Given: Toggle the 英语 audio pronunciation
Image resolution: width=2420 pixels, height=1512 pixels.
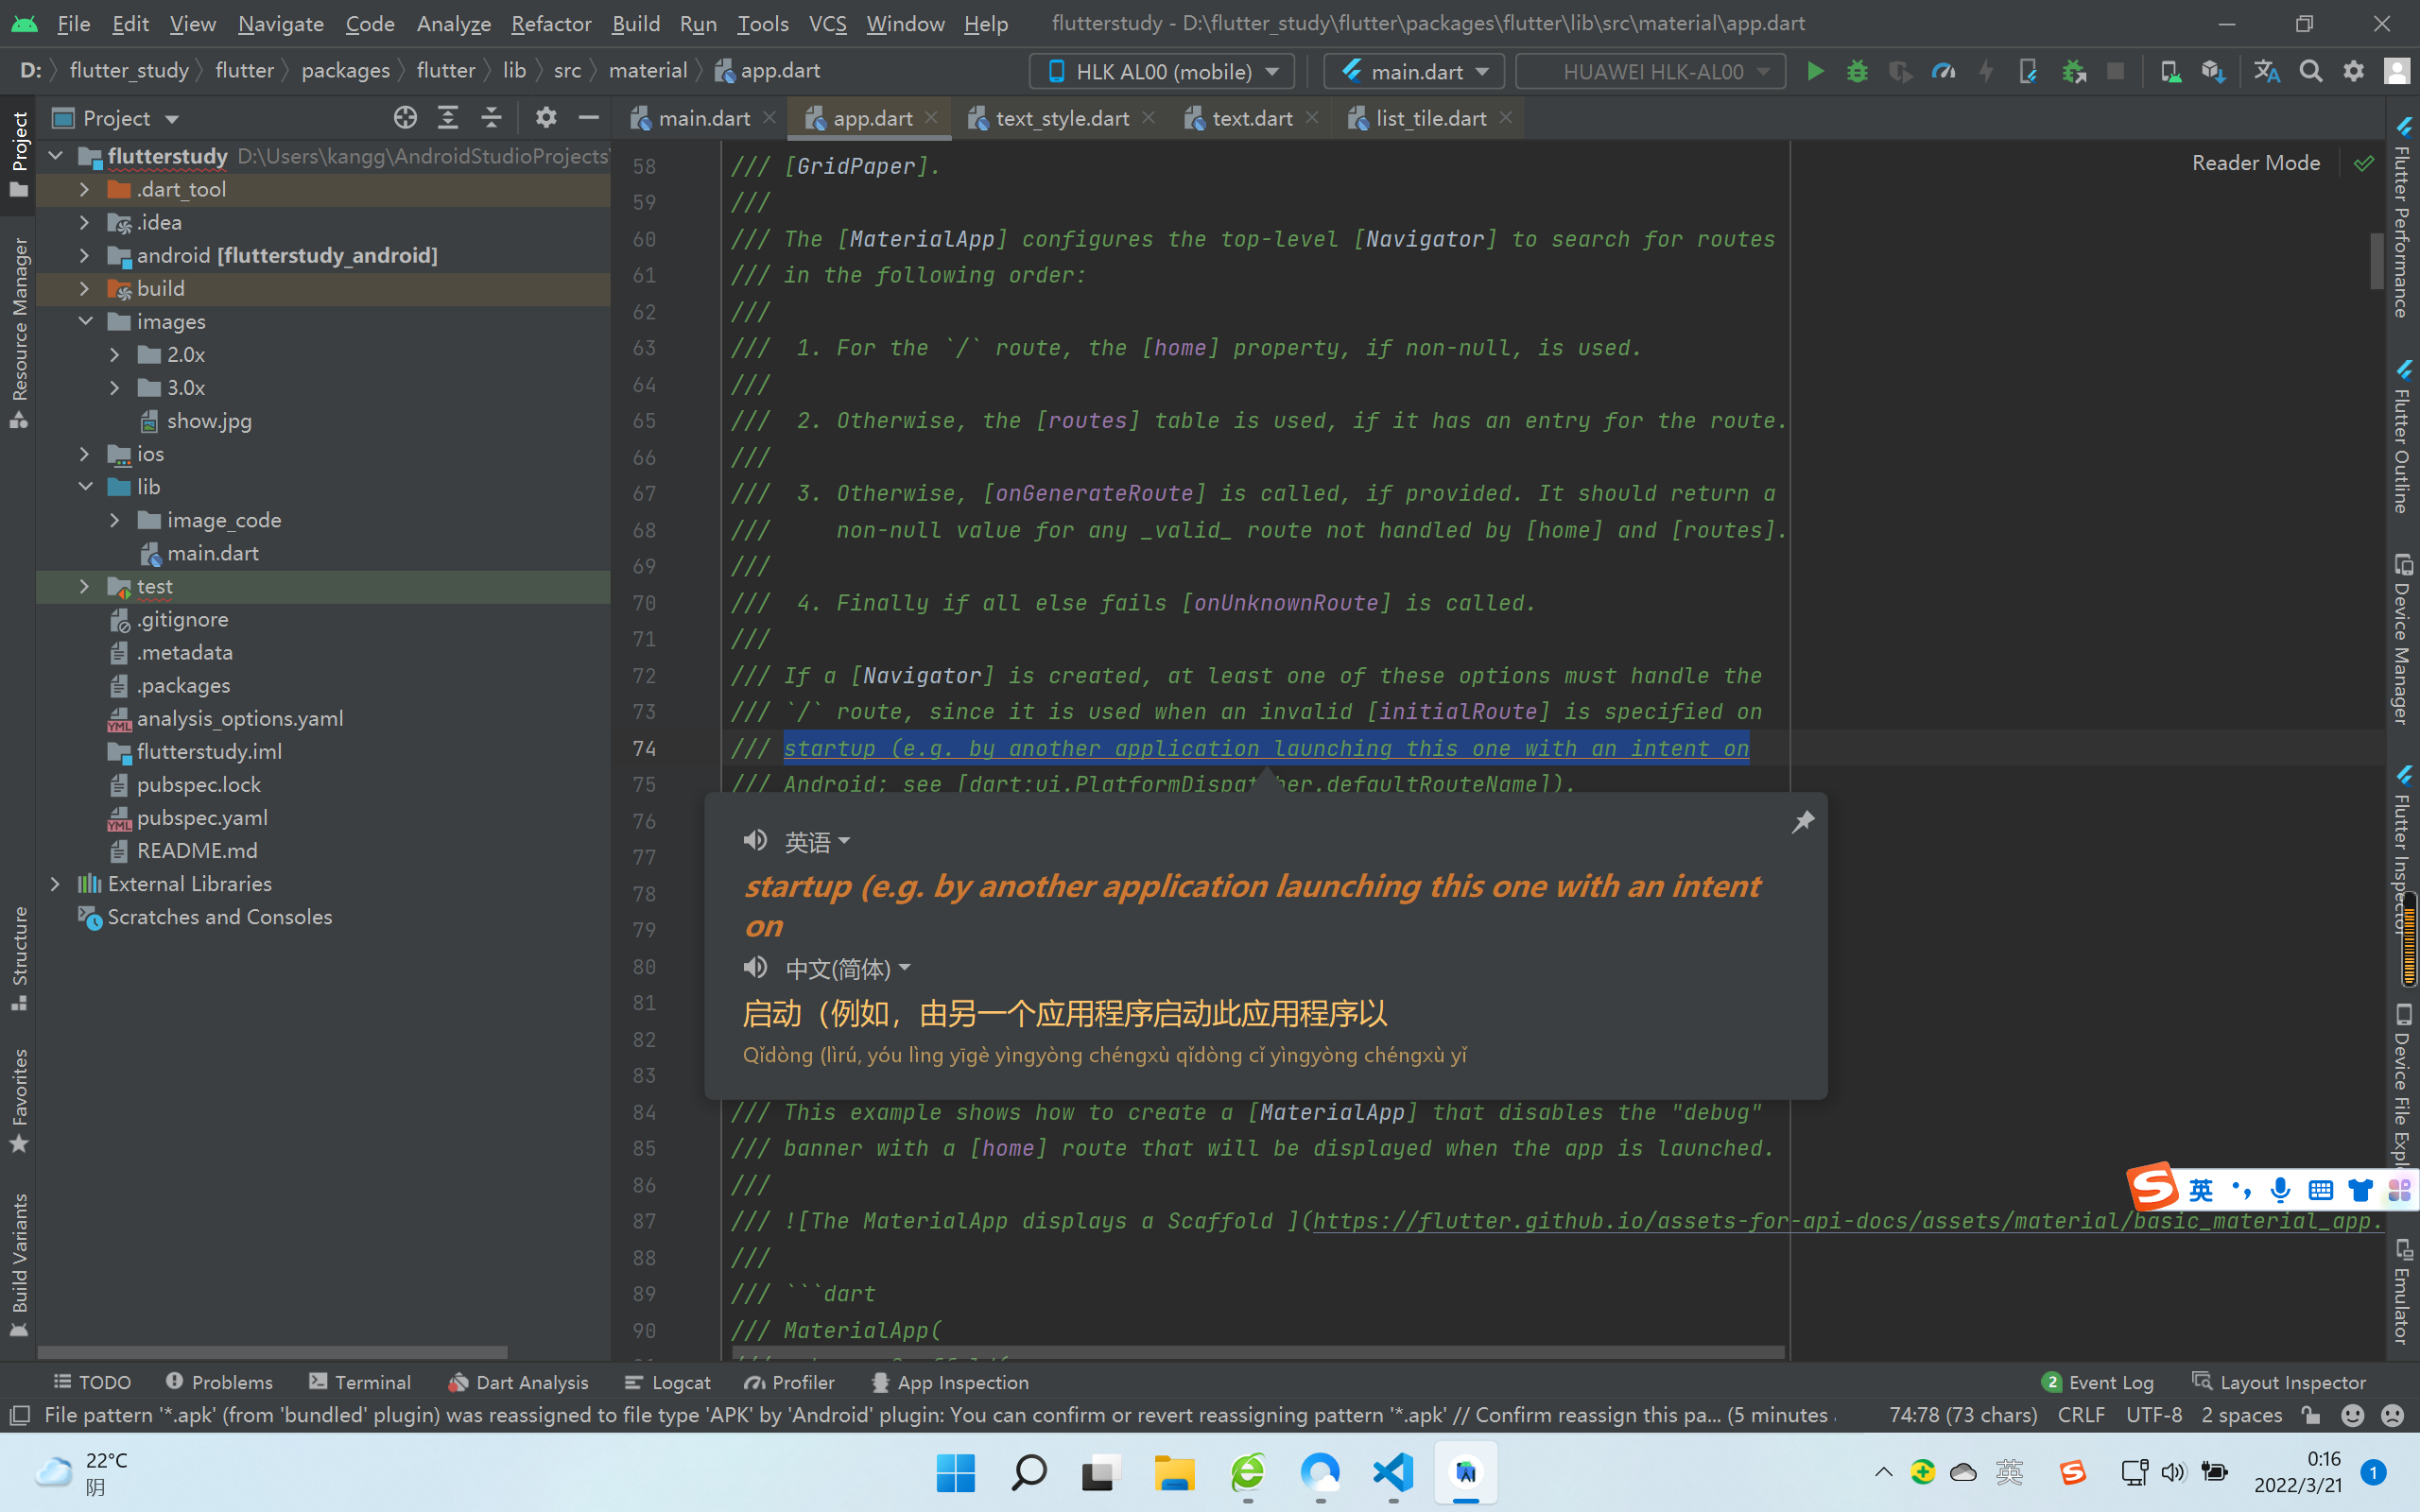Looking at the screenshot, I should 754,839.
